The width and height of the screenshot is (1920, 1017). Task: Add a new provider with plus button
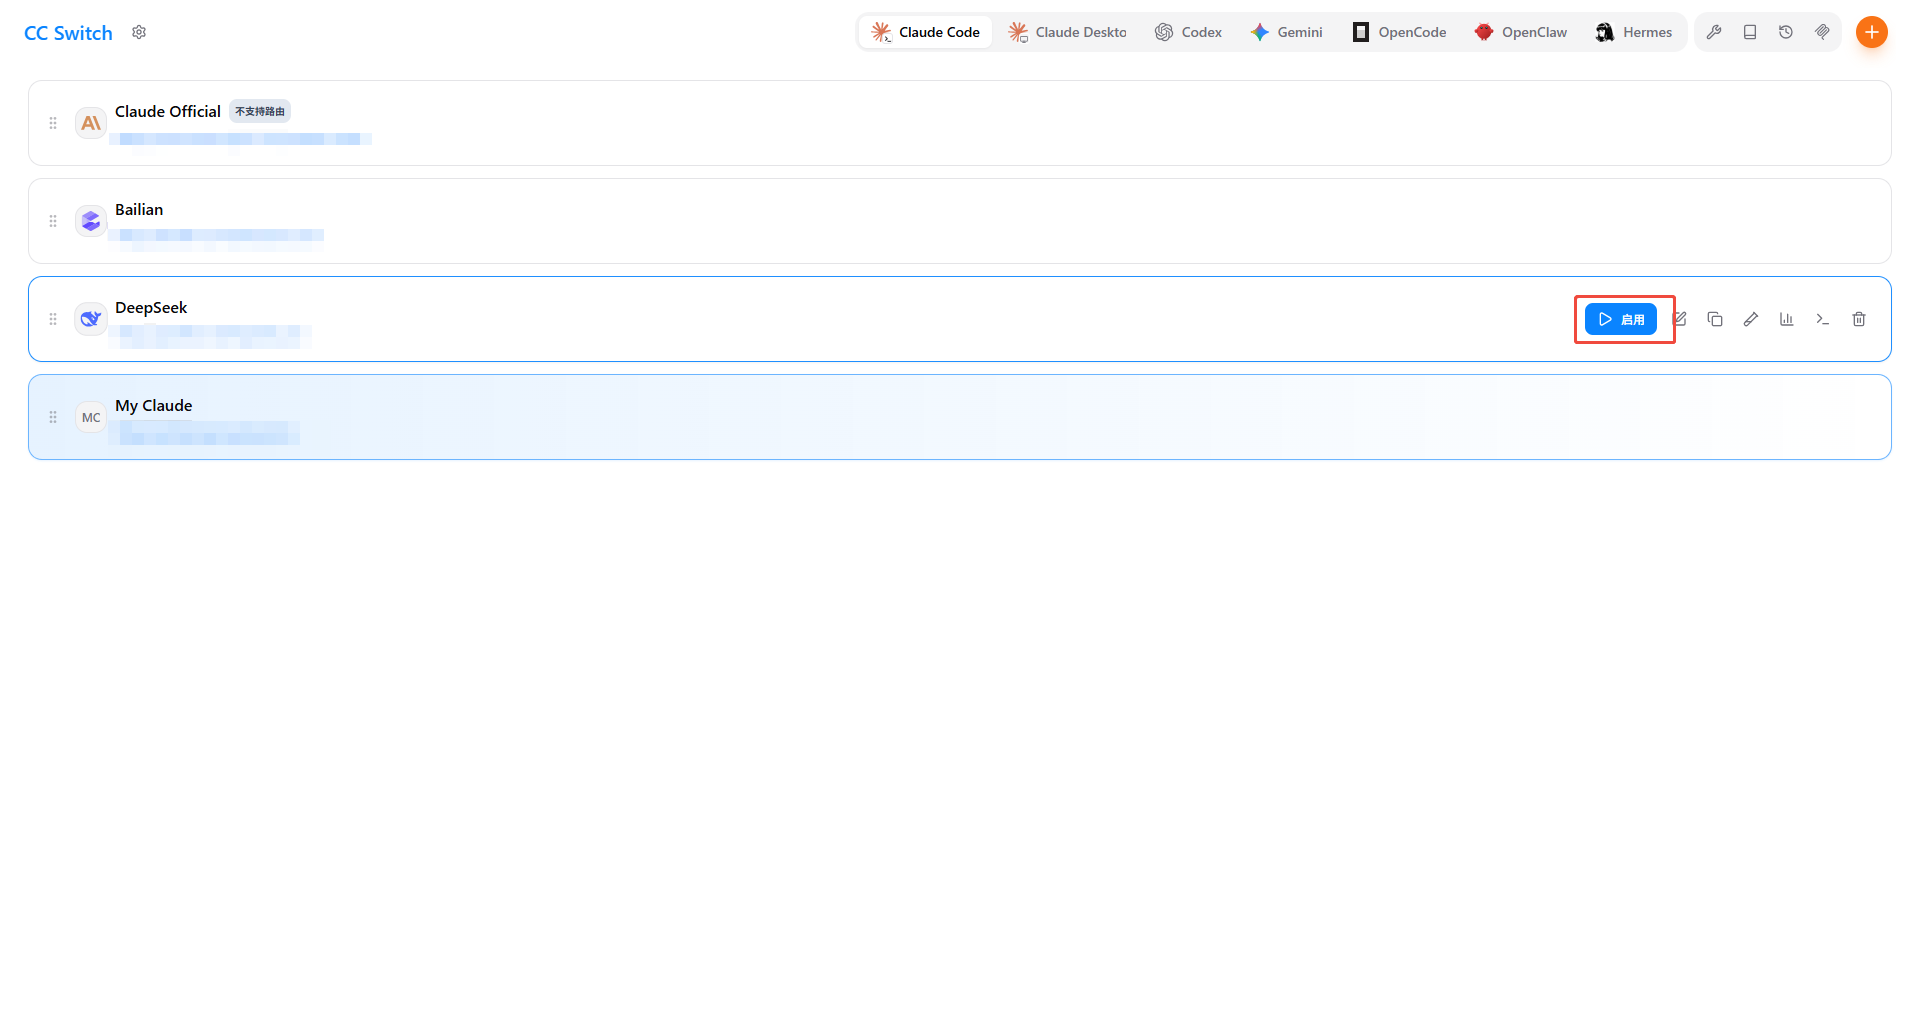(x=1872, y=32)
